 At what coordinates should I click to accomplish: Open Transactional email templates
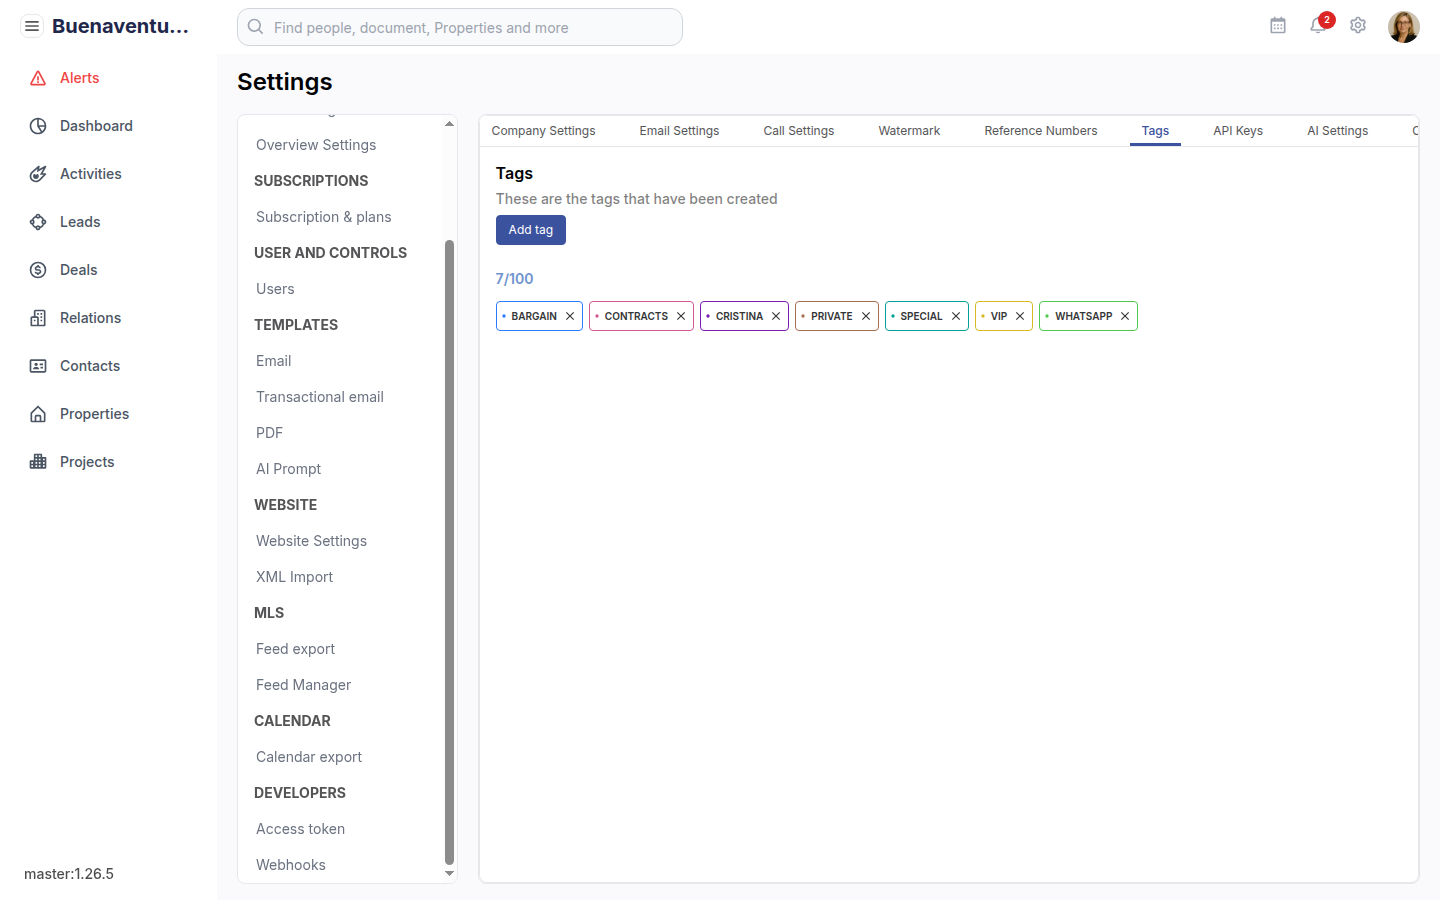(320, 397)
